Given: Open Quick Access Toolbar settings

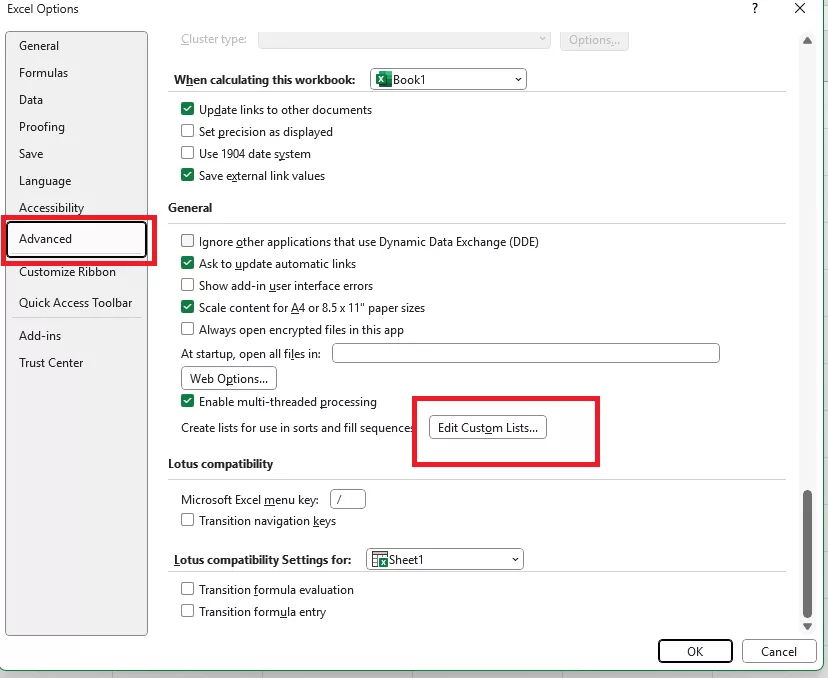Looking at the screenshot, I should 76,303.
